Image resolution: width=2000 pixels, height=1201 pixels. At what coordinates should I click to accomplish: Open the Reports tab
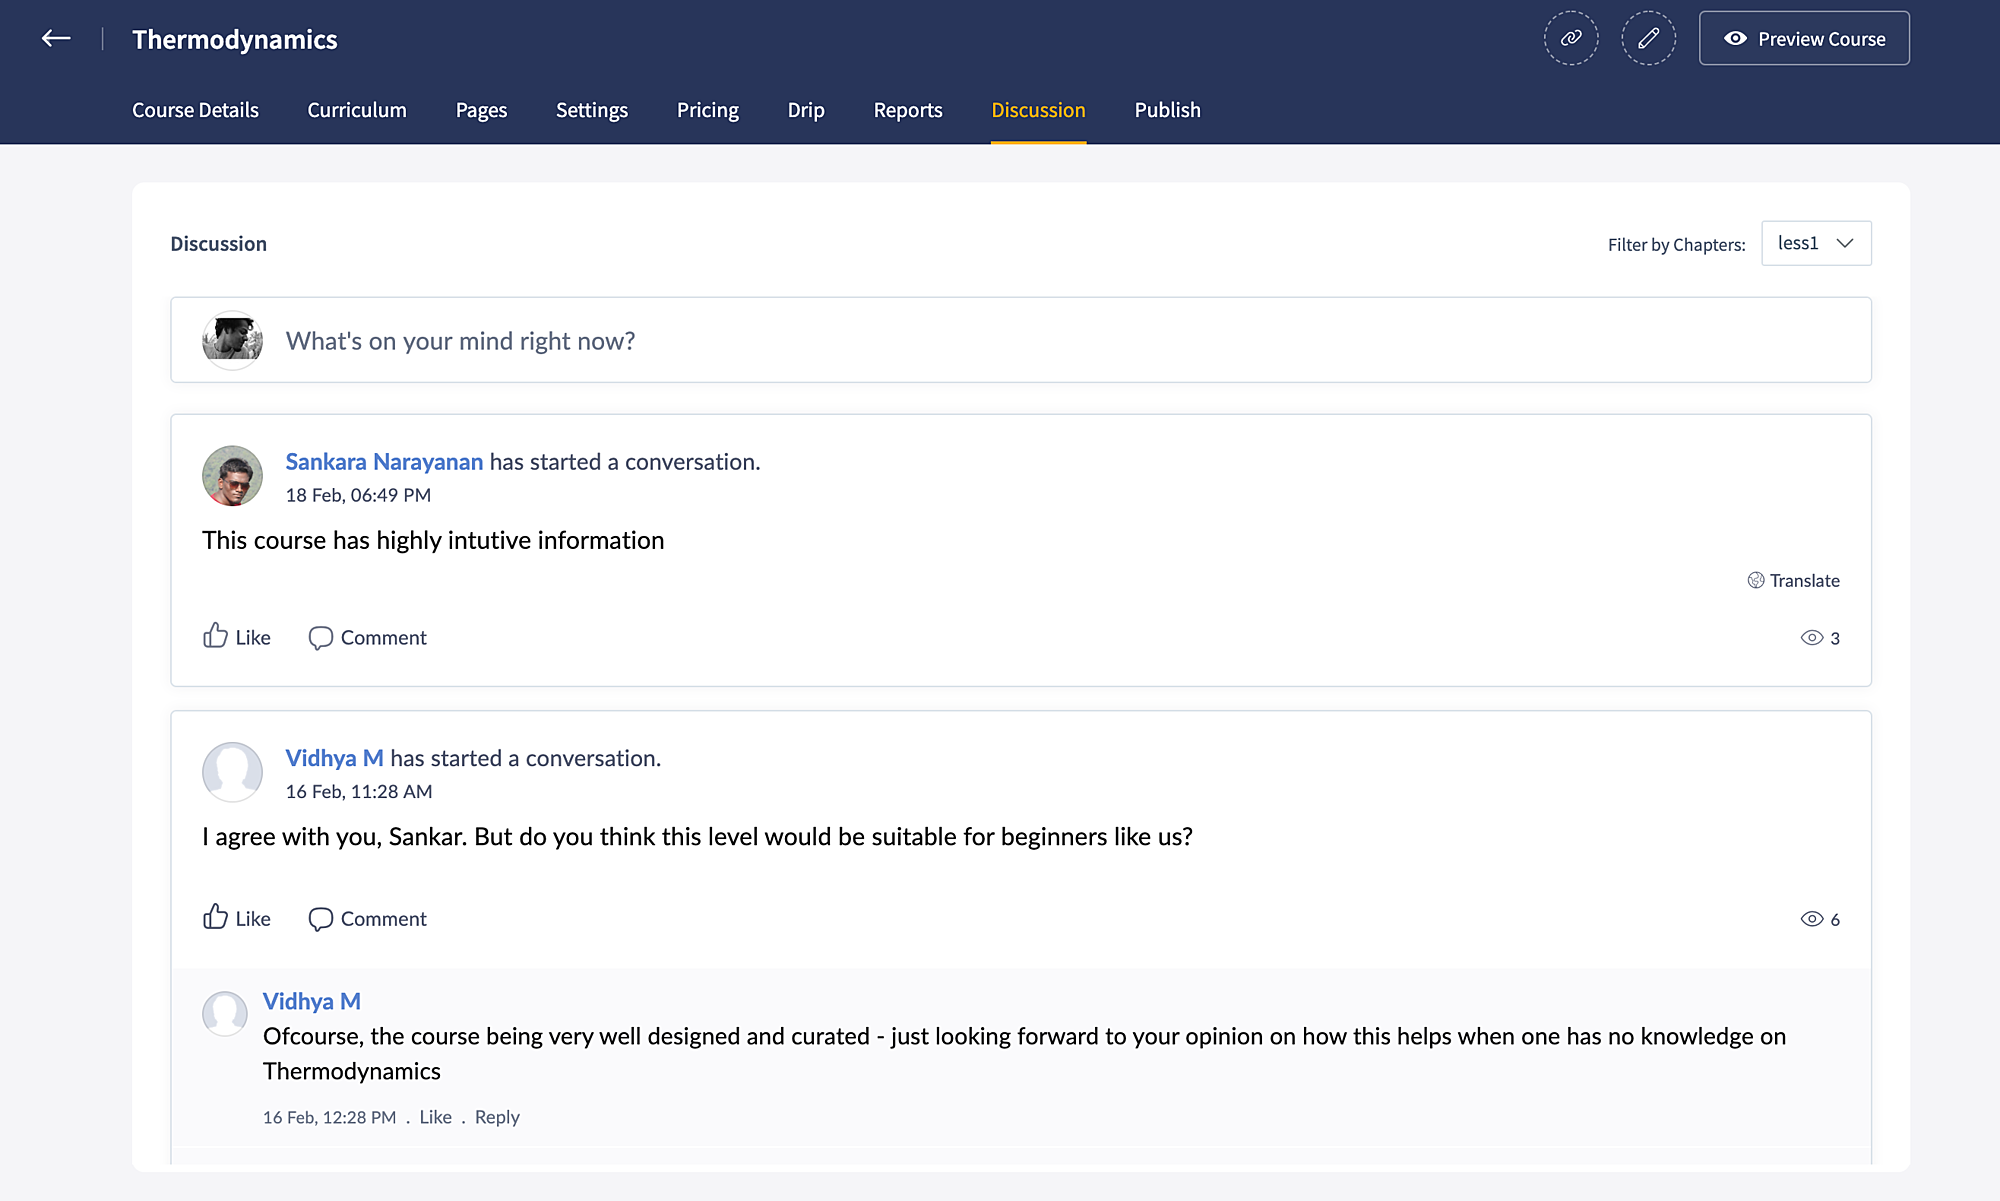tap(907, 110)
